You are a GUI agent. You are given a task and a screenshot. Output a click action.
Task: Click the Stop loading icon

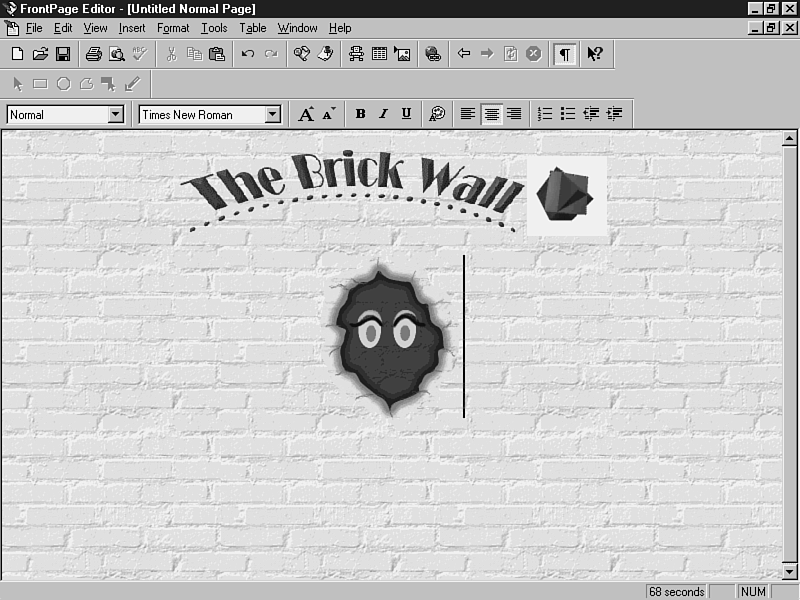(533, 54)
